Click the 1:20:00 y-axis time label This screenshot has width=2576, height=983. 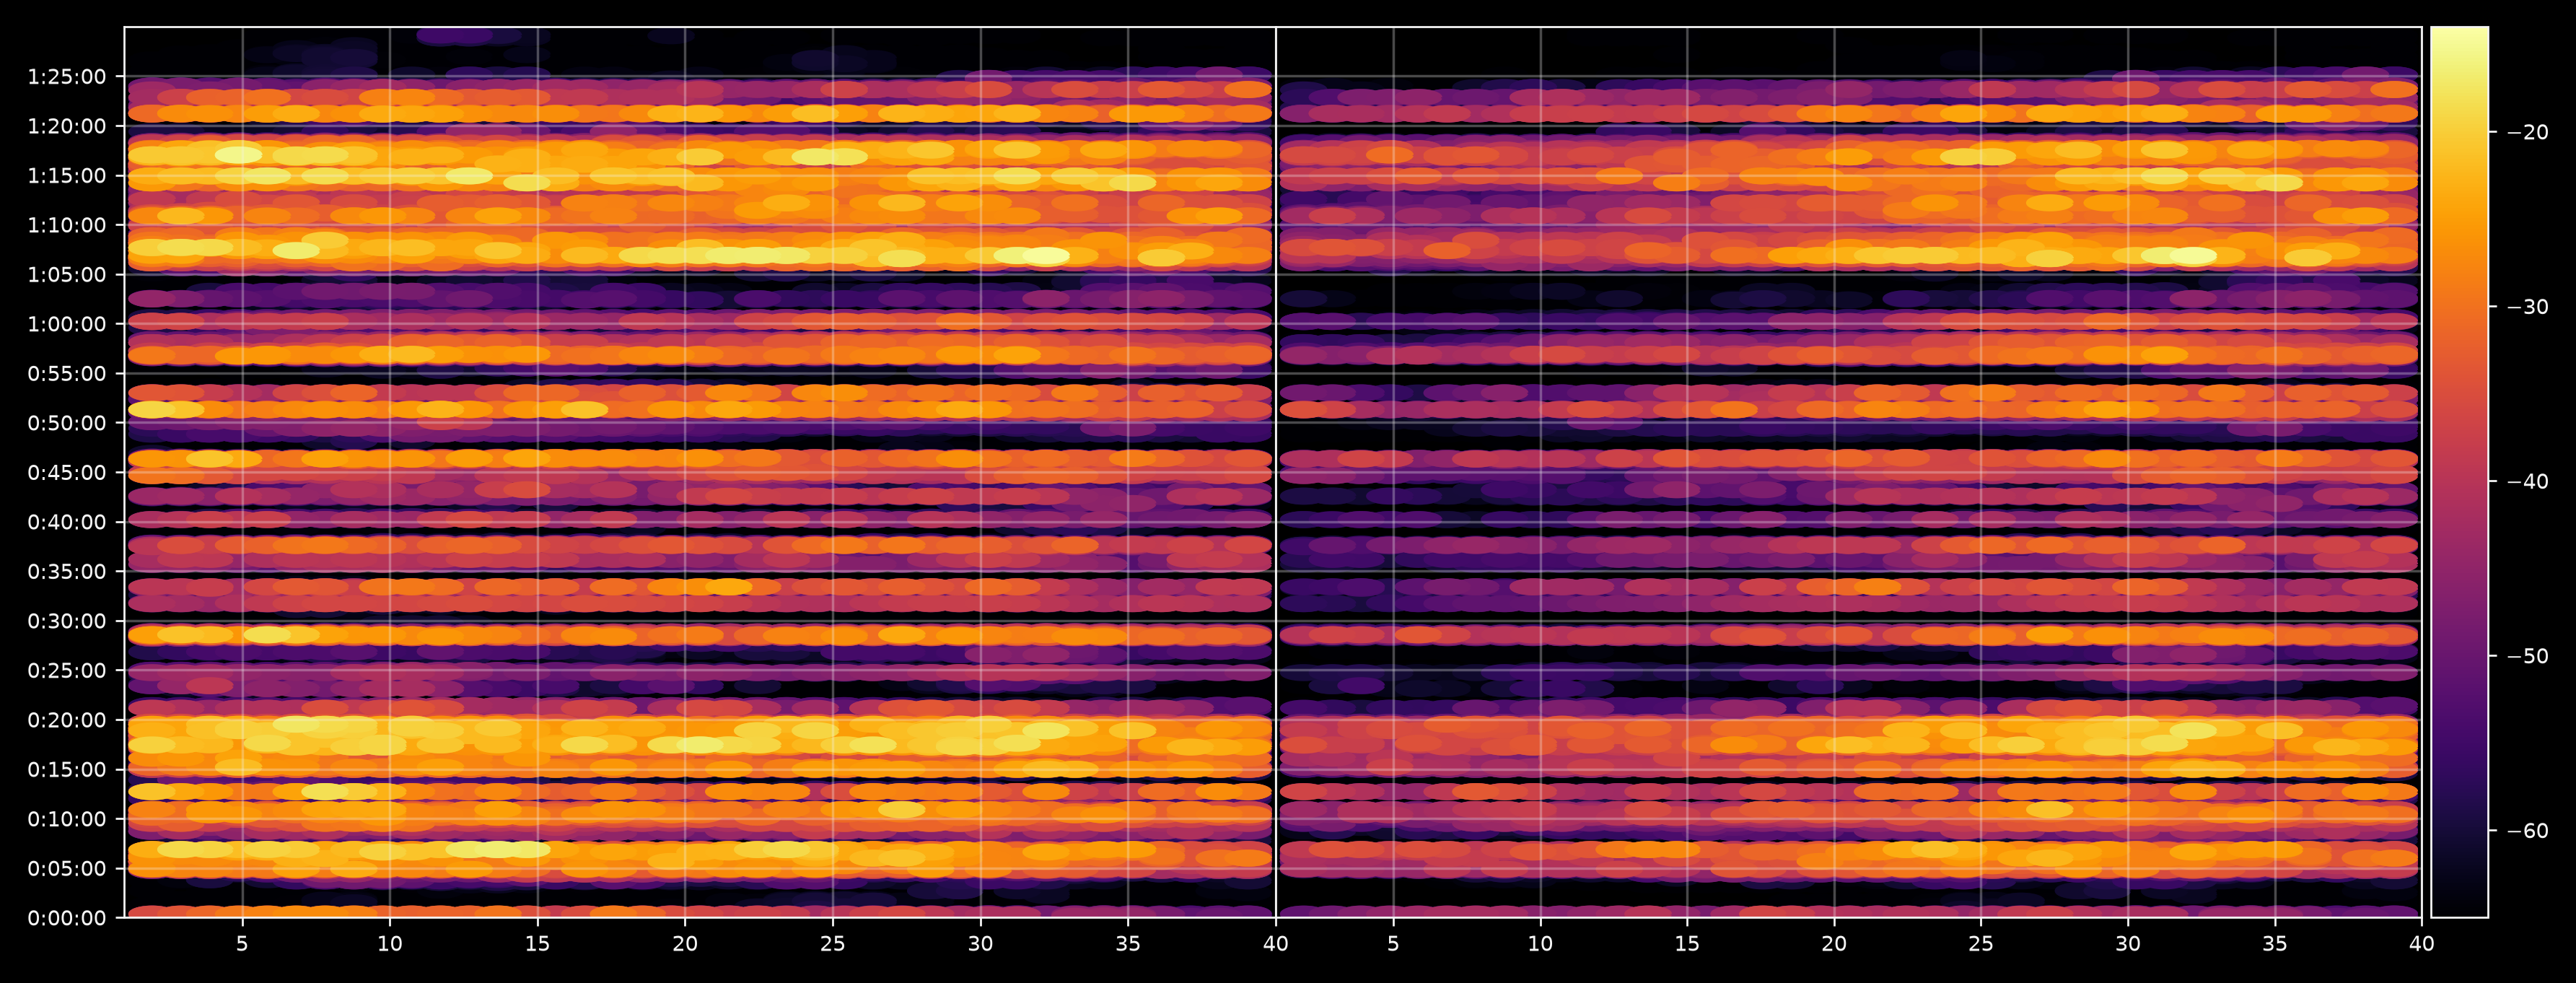[x=66, y=126]
